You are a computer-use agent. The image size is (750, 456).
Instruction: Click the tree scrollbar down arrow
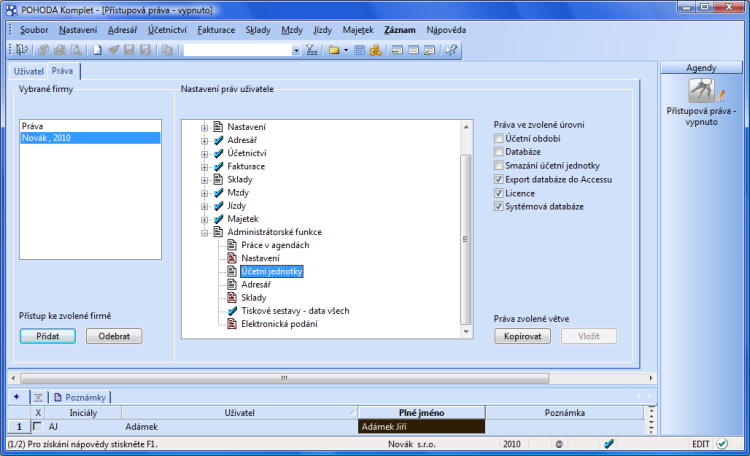466,332
